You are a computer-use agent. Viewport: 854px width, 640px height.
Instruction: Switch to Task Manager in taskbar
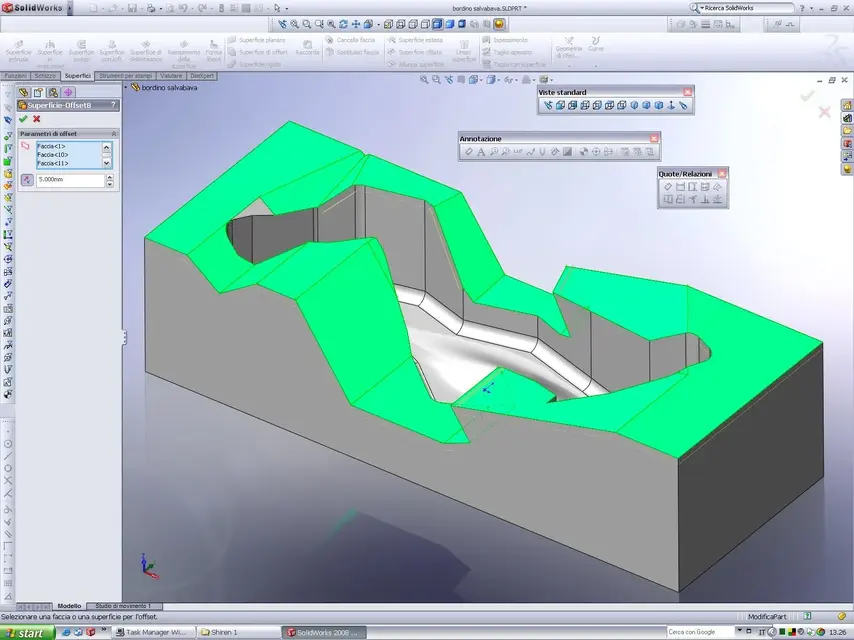point(152,632)
